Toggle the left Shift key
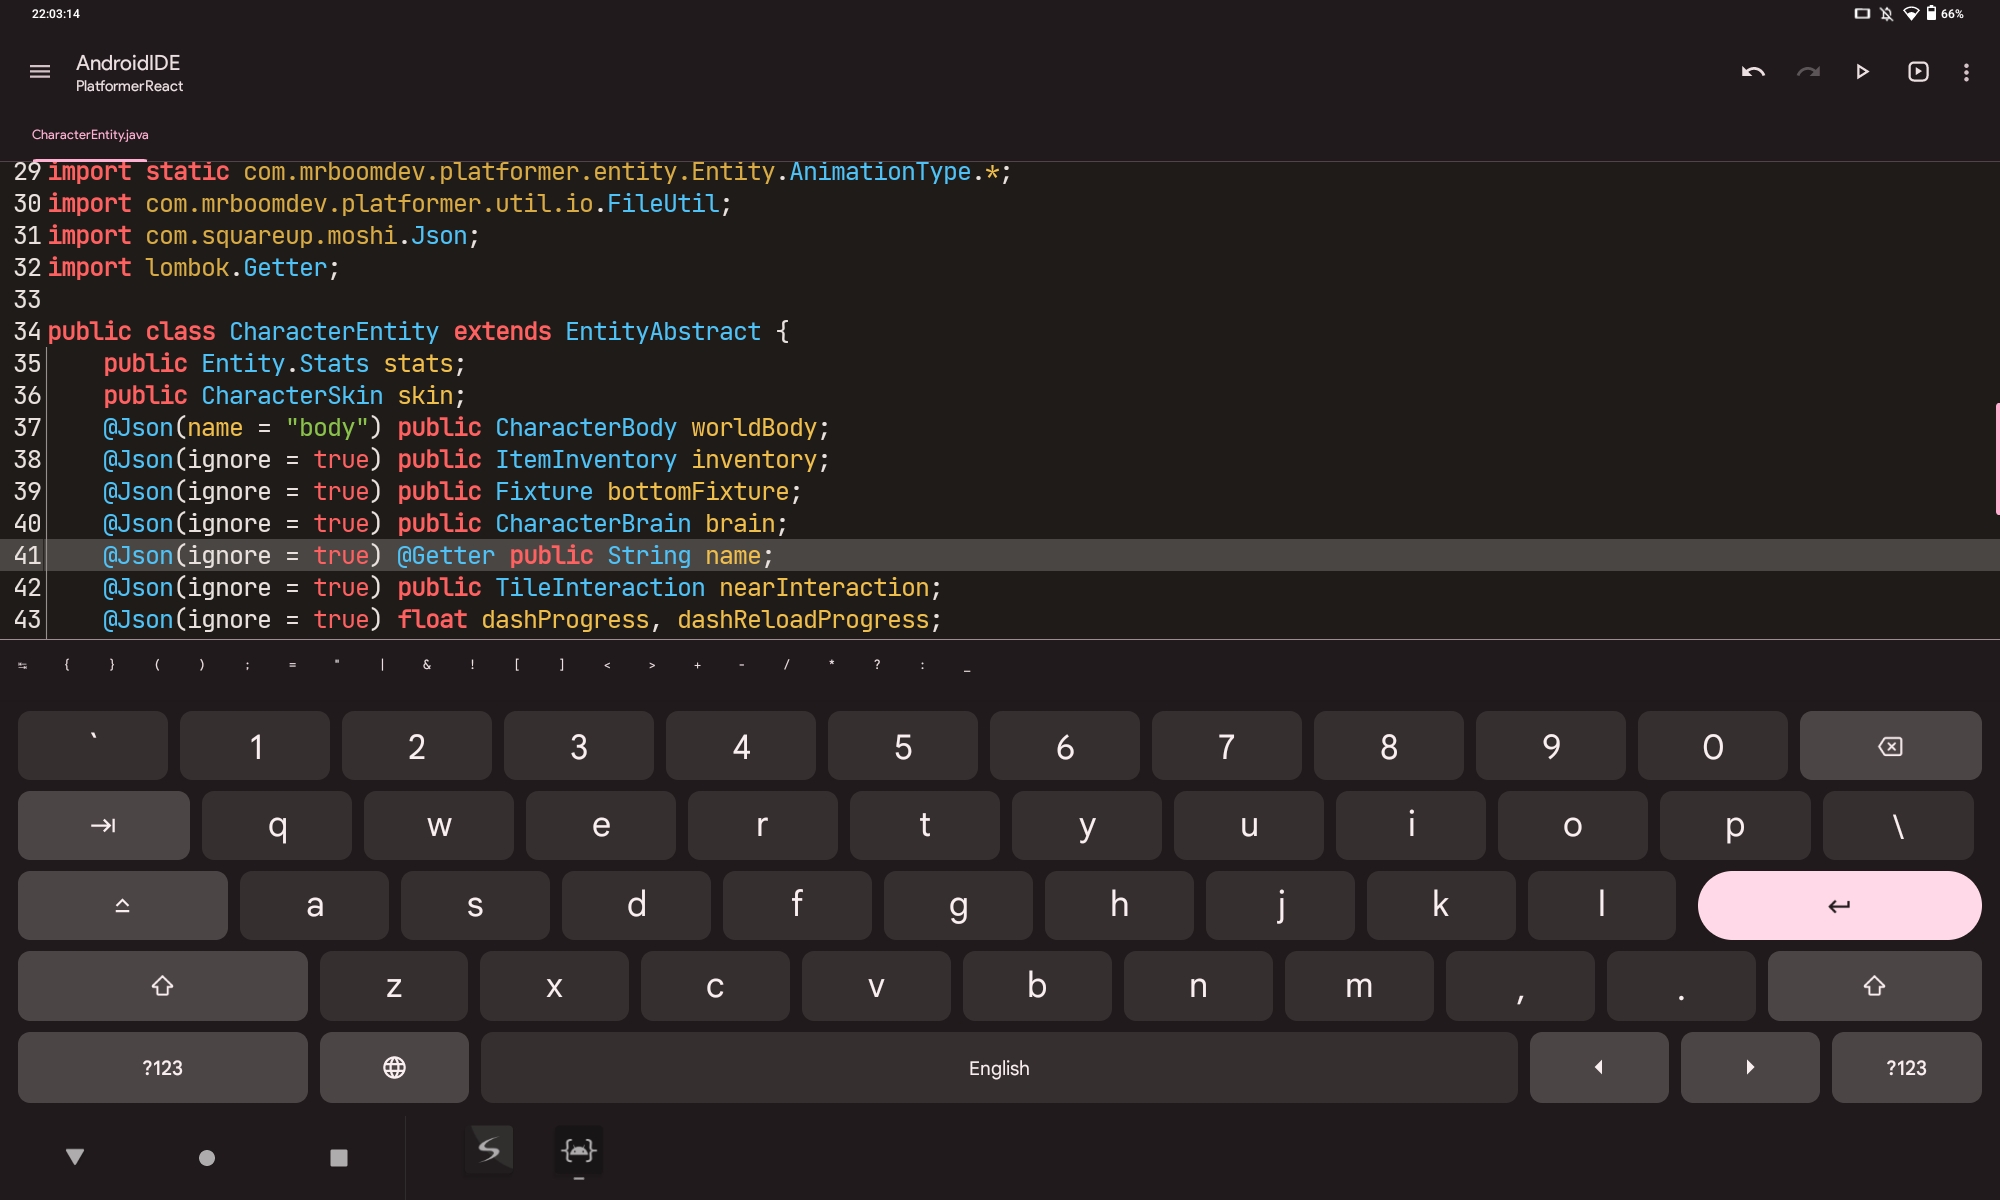The height and width of the screenshot is (1200, 2000). point(162,986)
